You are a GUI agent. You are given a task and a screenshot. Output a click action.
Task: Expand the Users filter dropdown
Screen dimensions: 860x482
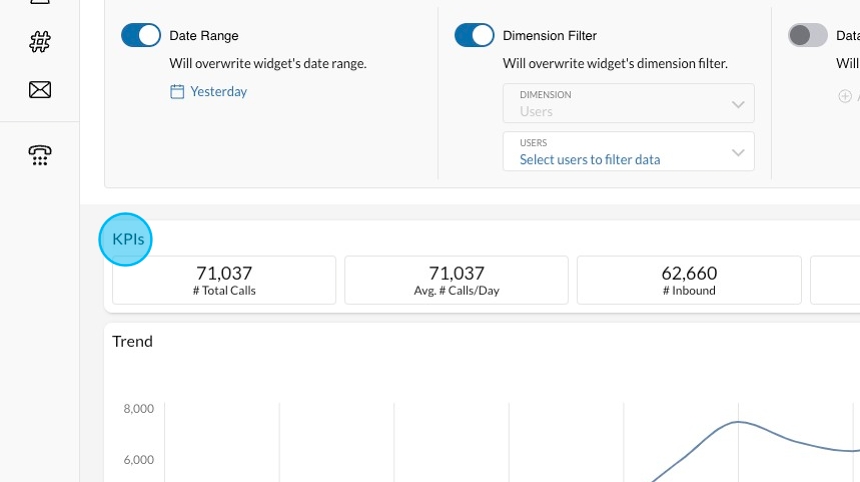click(628, 152)
